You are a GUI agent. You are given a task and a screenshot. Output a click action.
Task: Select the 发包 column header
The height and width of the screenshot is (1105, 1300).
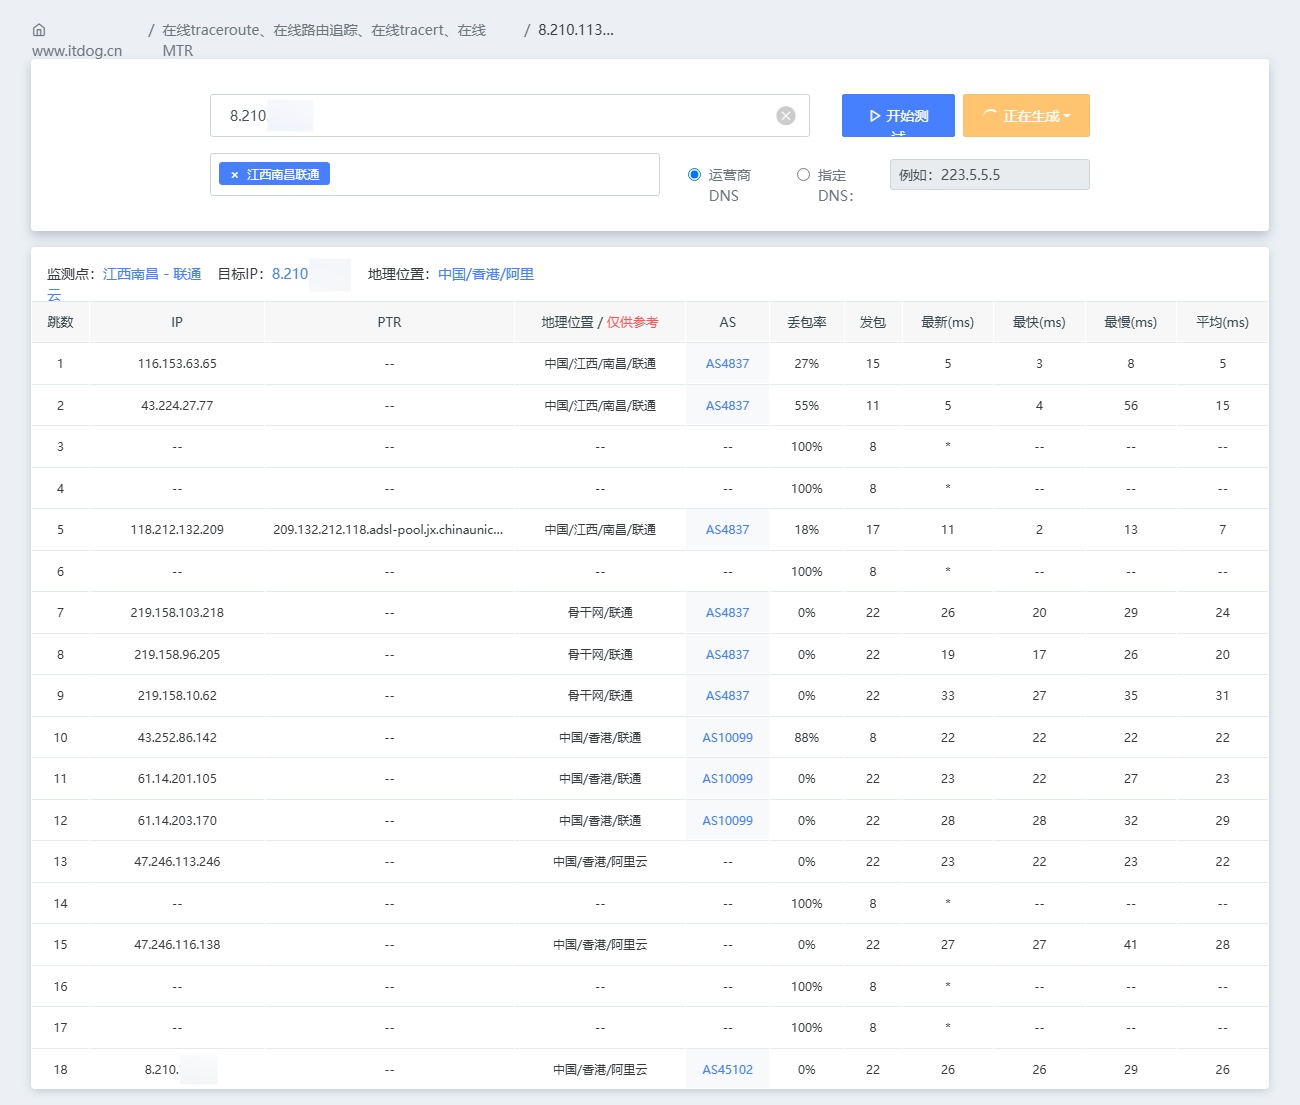[872, 322]
